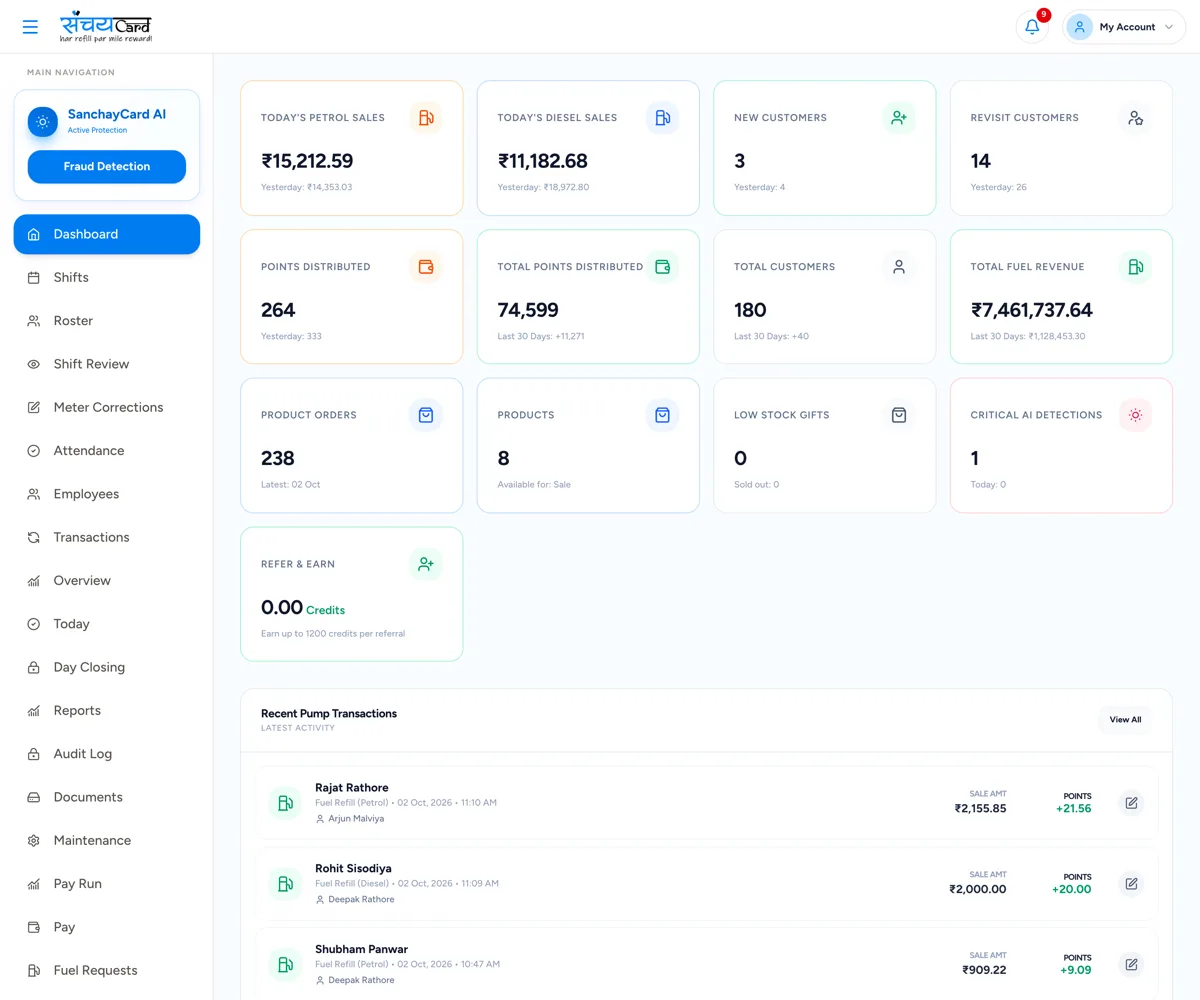Click the Revisit Customers icon
The width and height of the screenshot is (1200, 1000).
[1135, 118]
